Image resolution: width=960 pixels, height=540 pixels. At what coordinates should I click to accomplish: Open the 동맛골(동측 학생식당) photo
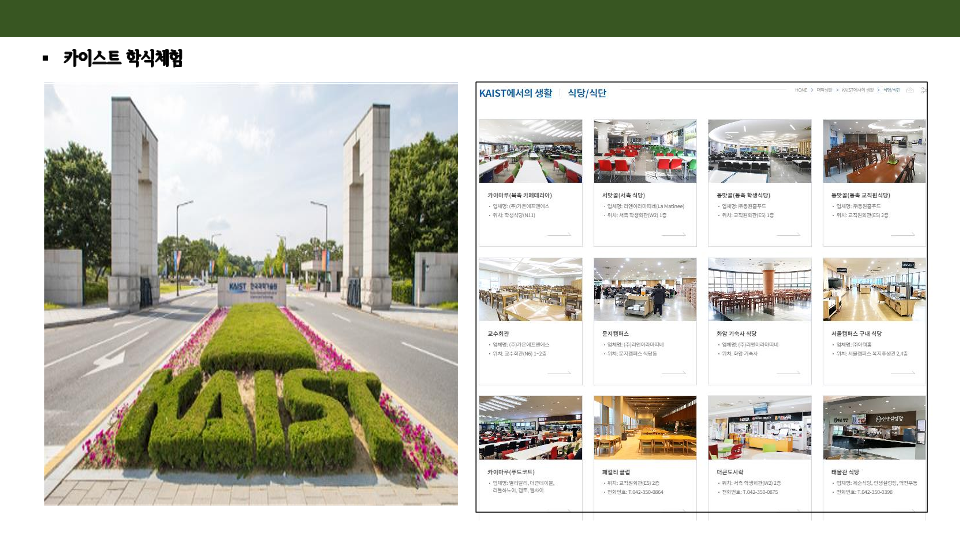759,151
